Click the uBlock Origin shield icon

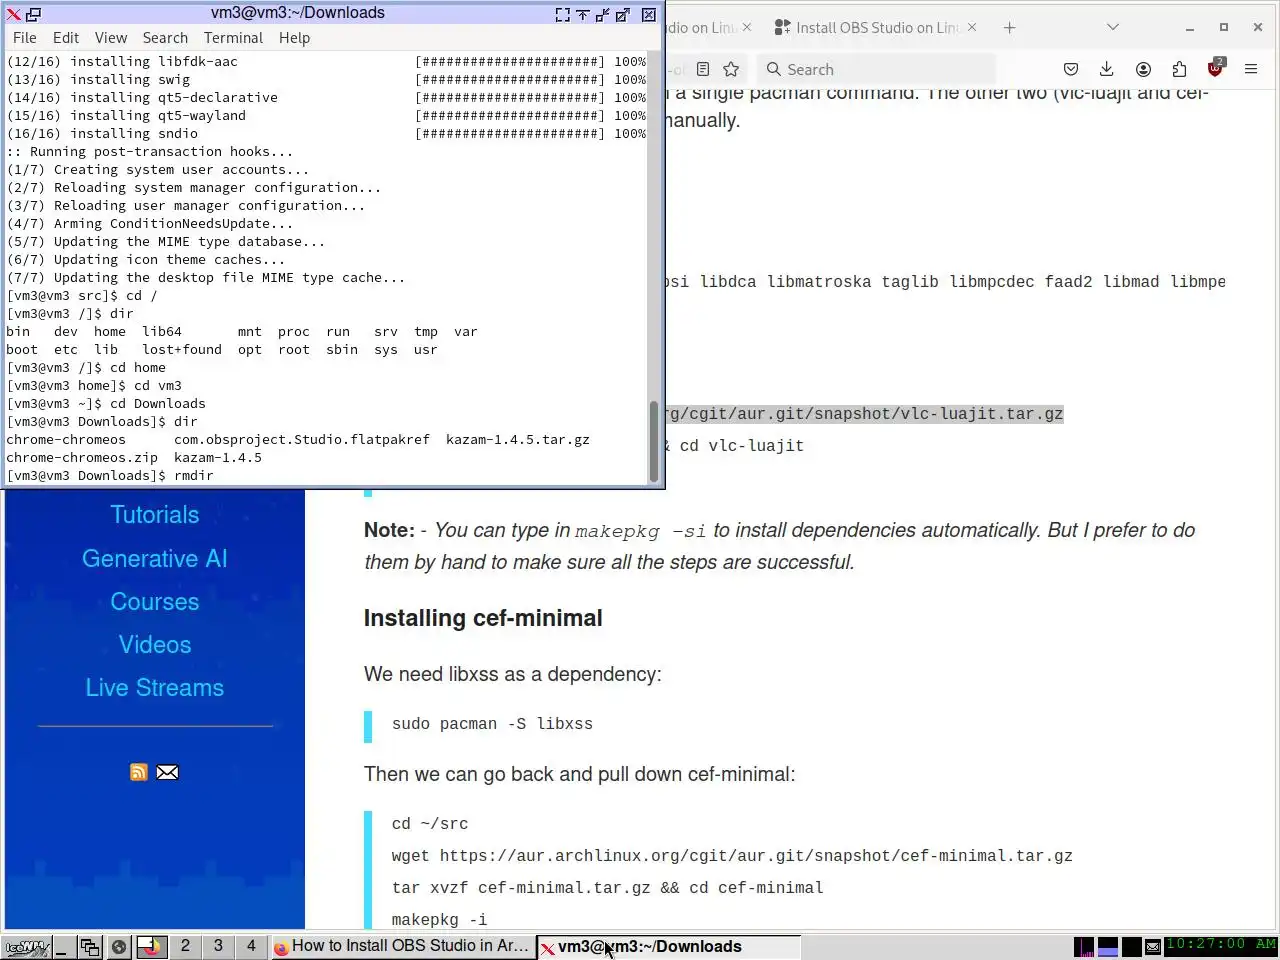pos(1215,68)
